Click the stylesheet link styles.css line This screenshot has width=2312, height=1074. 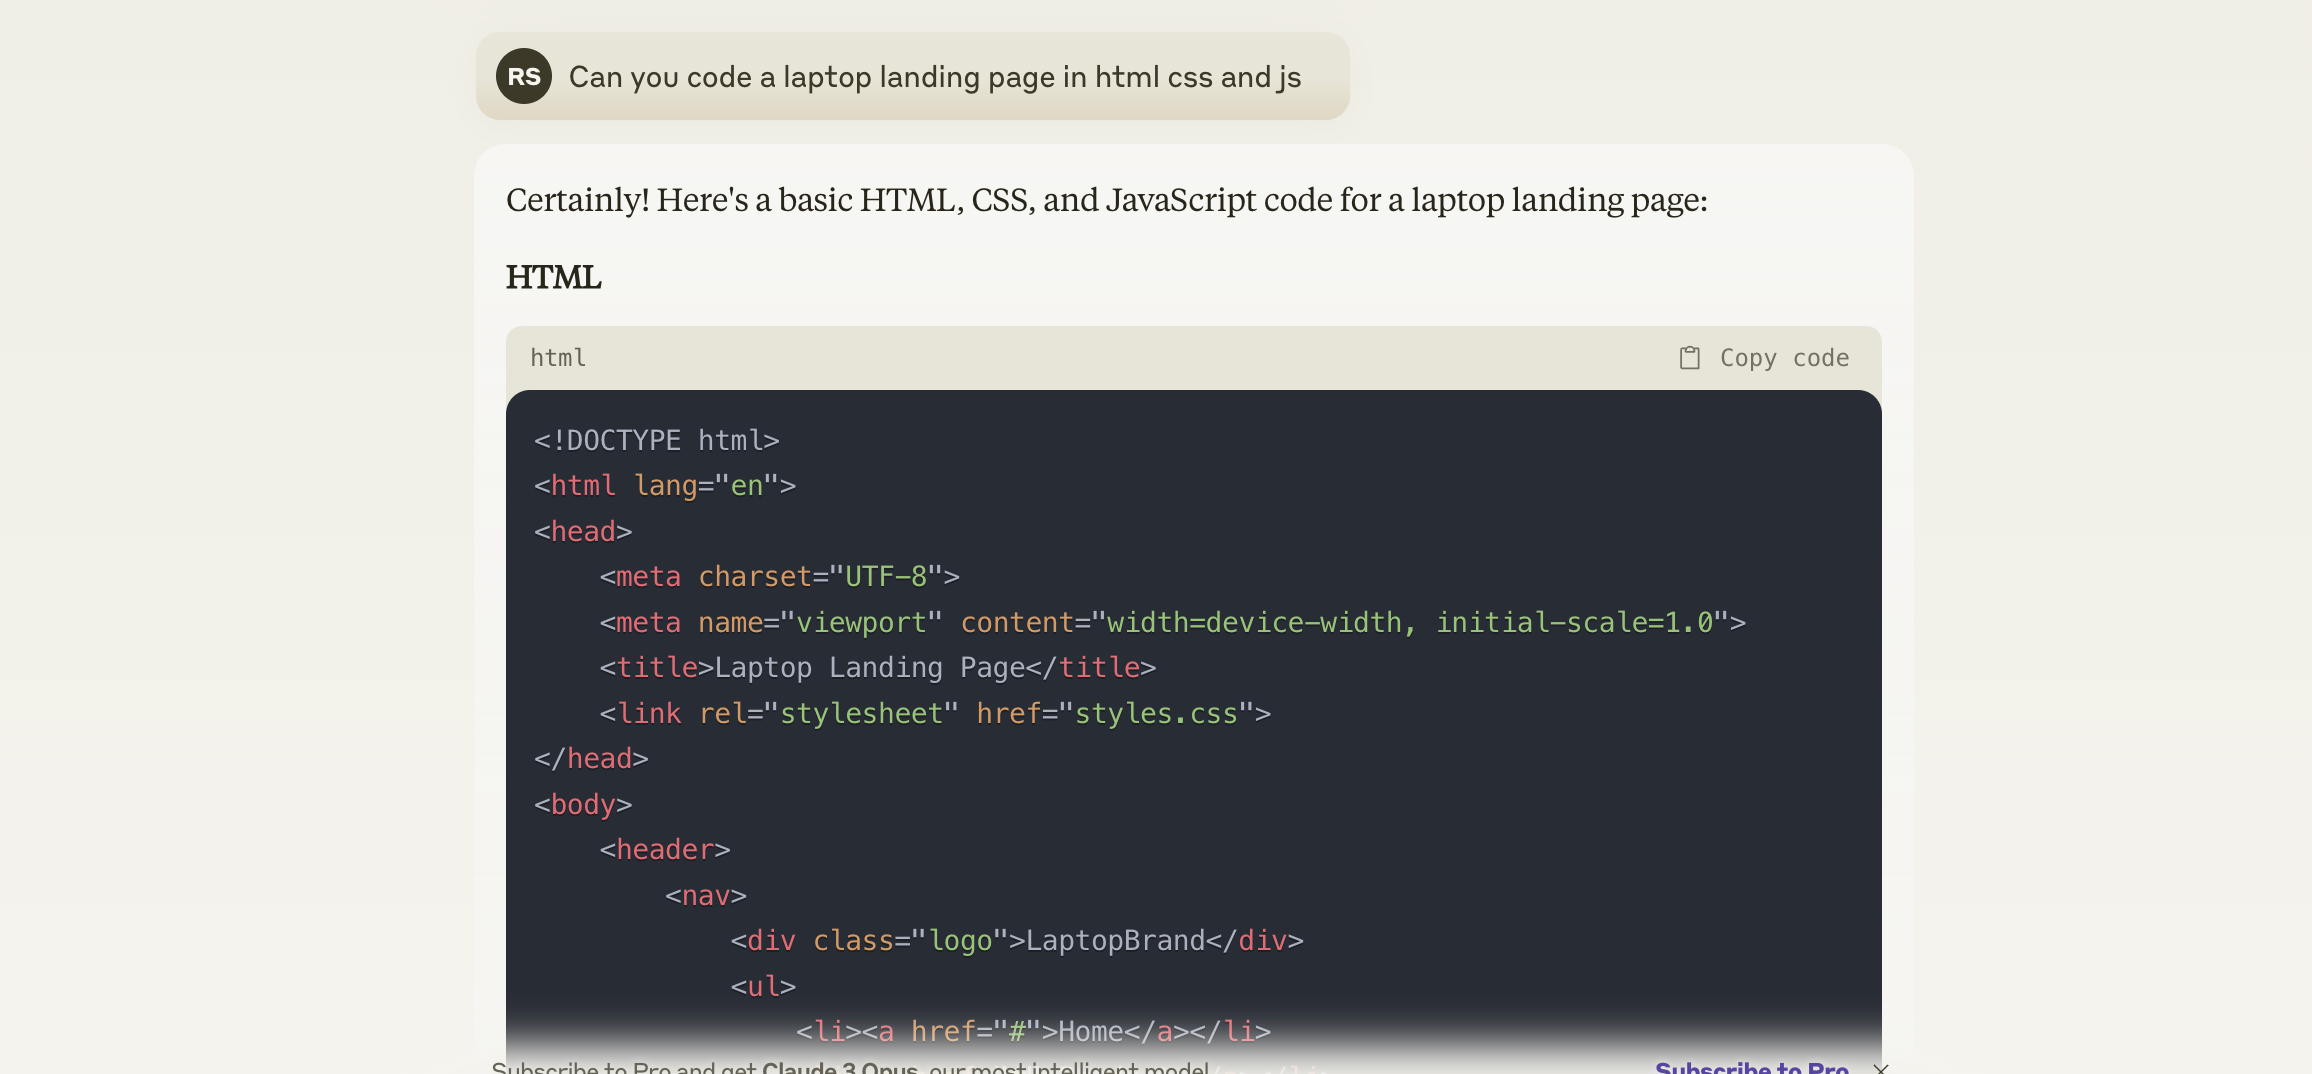point(935,713)
